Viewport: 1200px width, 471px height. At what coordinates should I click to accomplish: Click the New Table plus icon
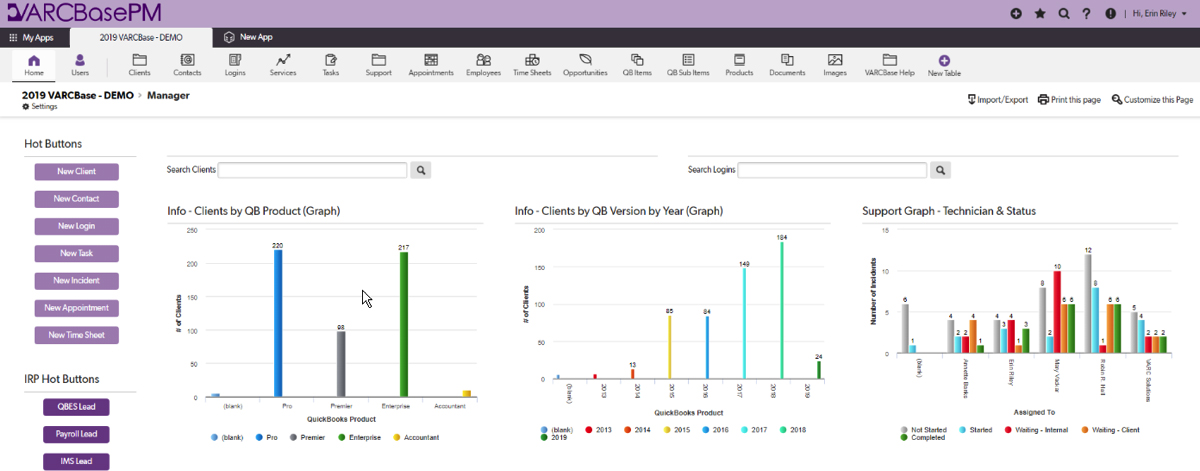944,60
